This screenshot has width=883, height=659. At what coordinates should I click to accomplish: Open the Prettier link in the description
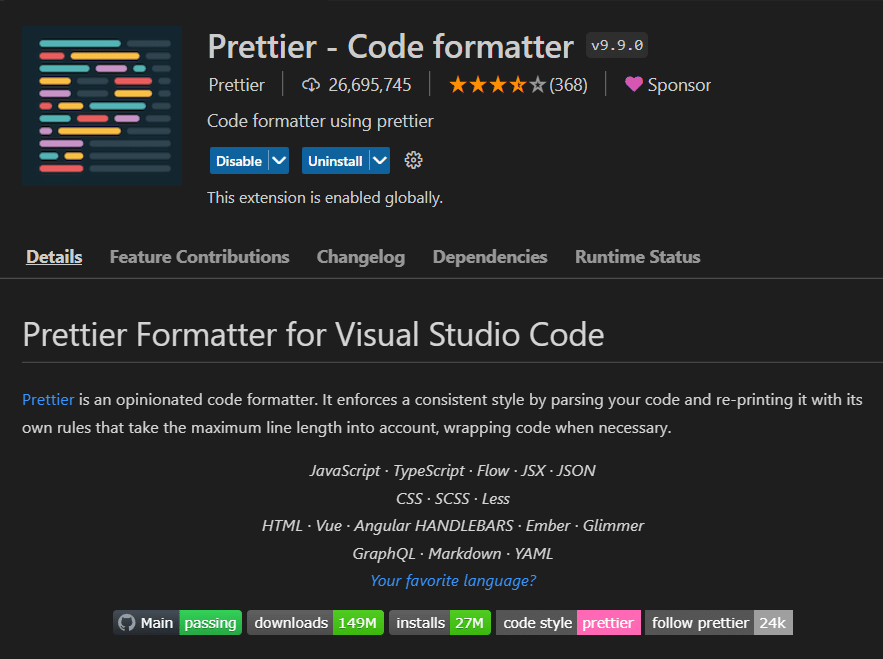coord(48,399)
